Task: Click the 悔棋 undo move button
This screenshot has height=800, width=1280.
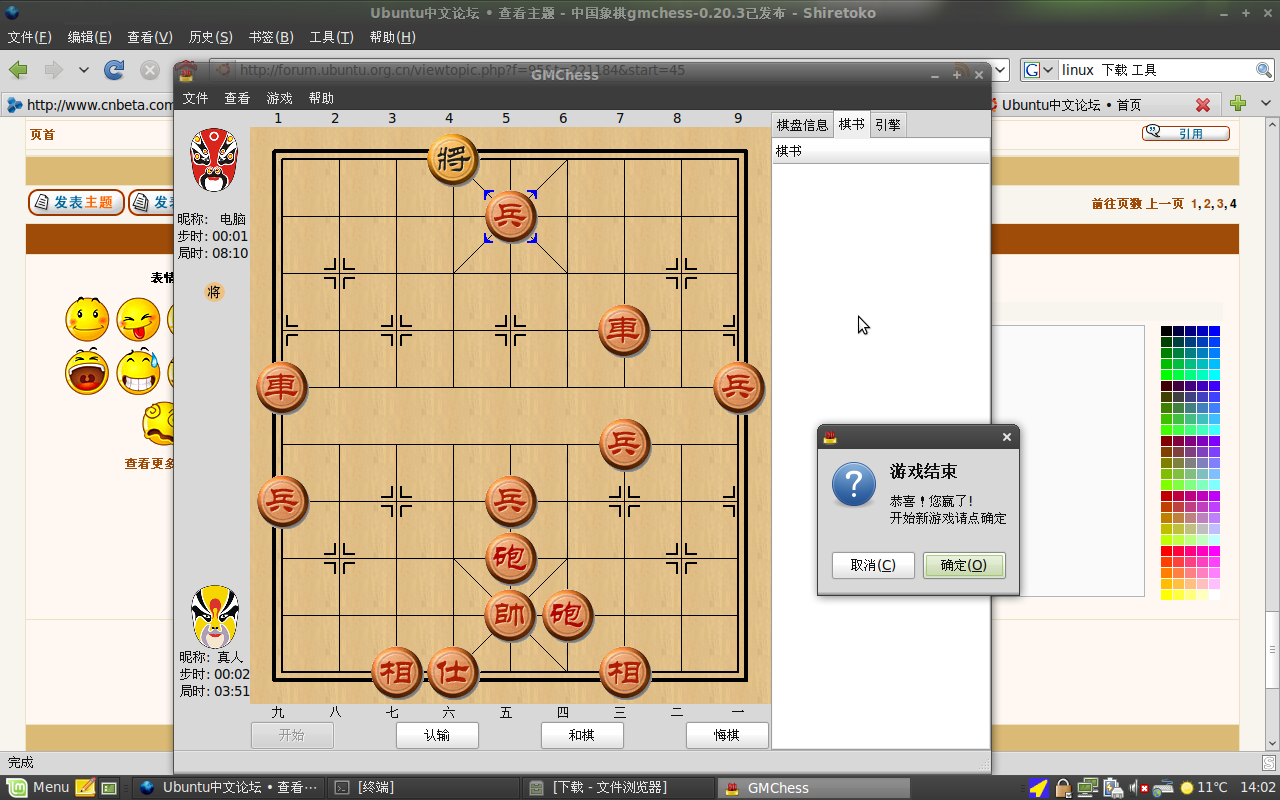Action: (727, 735)
